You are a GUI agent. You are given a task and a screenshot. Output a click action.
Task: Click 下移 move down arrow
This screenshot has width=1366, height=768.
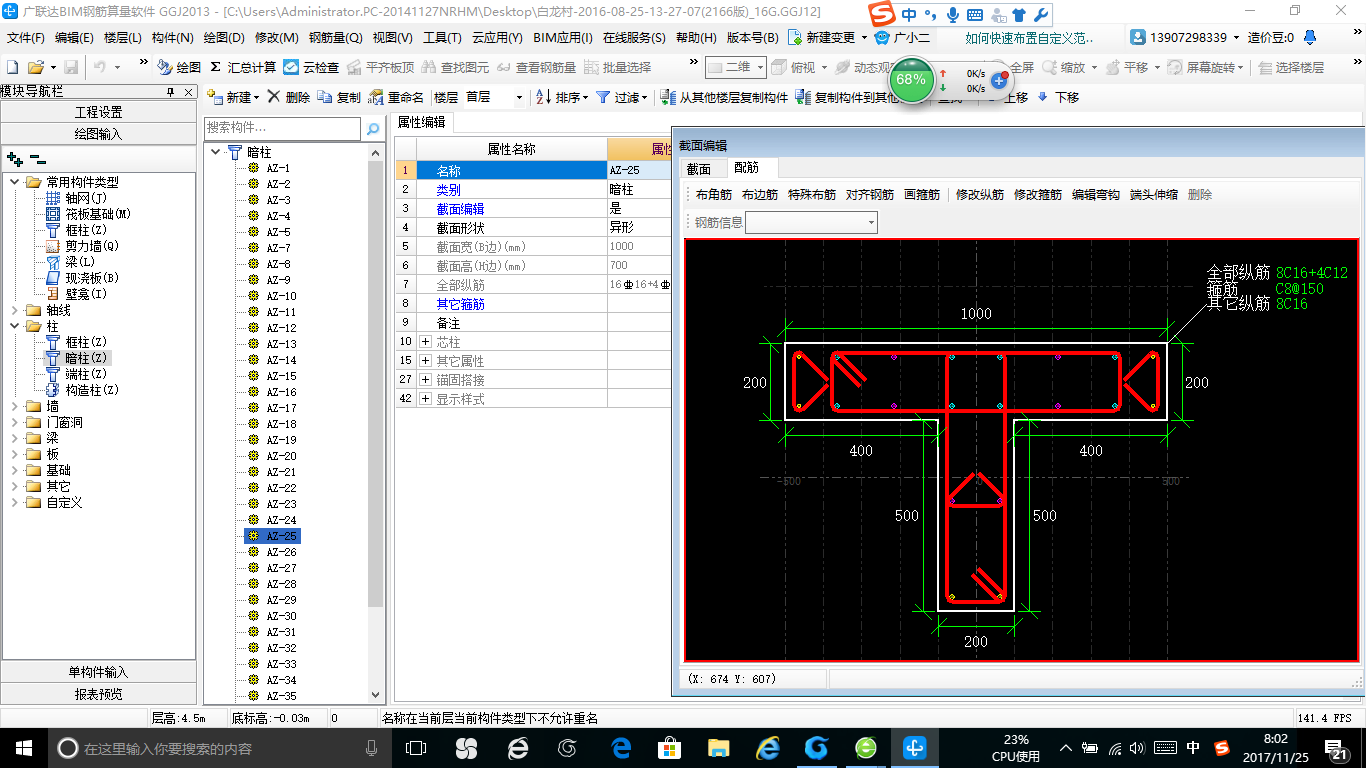tap(1058, 97)
